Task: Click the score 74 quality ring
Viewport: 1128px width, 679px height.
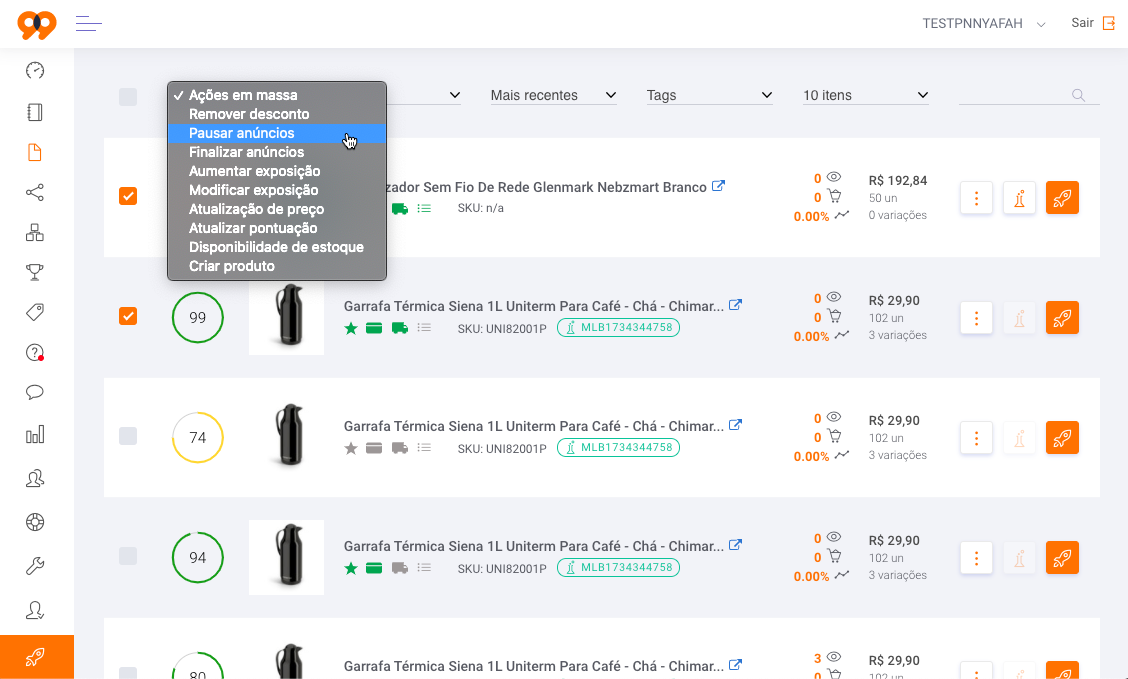Action: (x=198, y=437)
